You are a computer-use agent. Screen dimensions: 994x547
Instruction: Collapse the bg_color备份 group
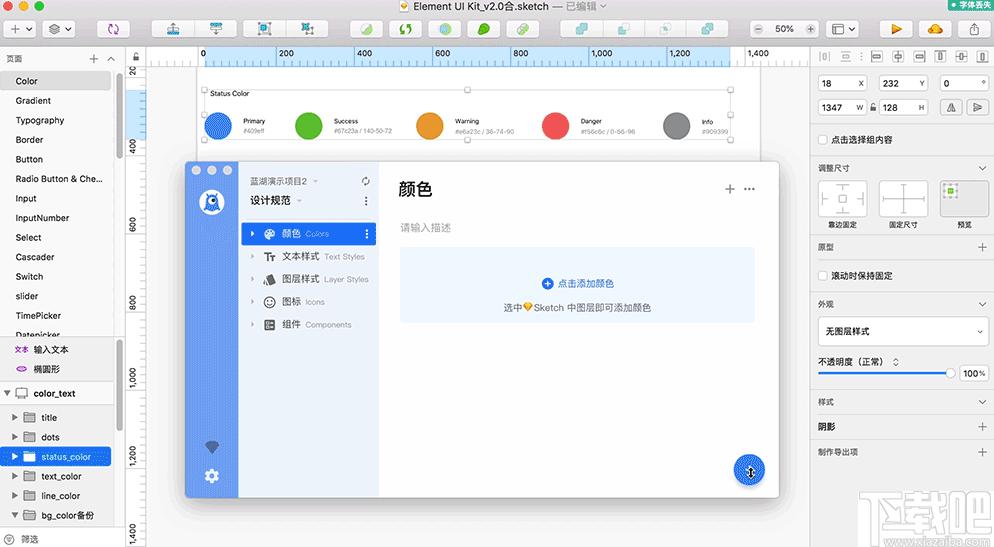pos(15,515)
